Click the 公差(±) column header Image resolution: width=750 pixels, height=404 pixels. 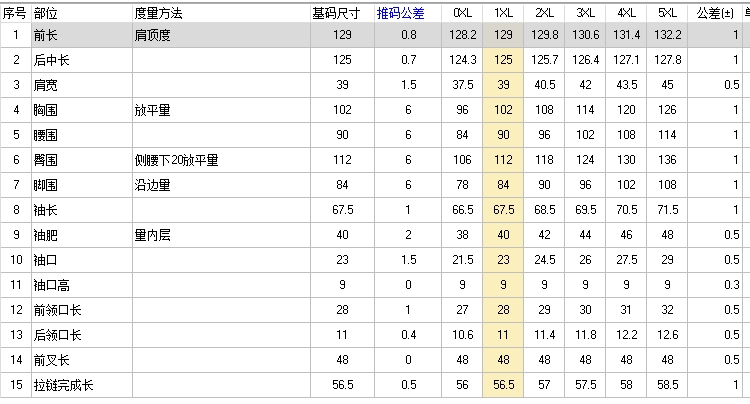[x=715, y=13]
